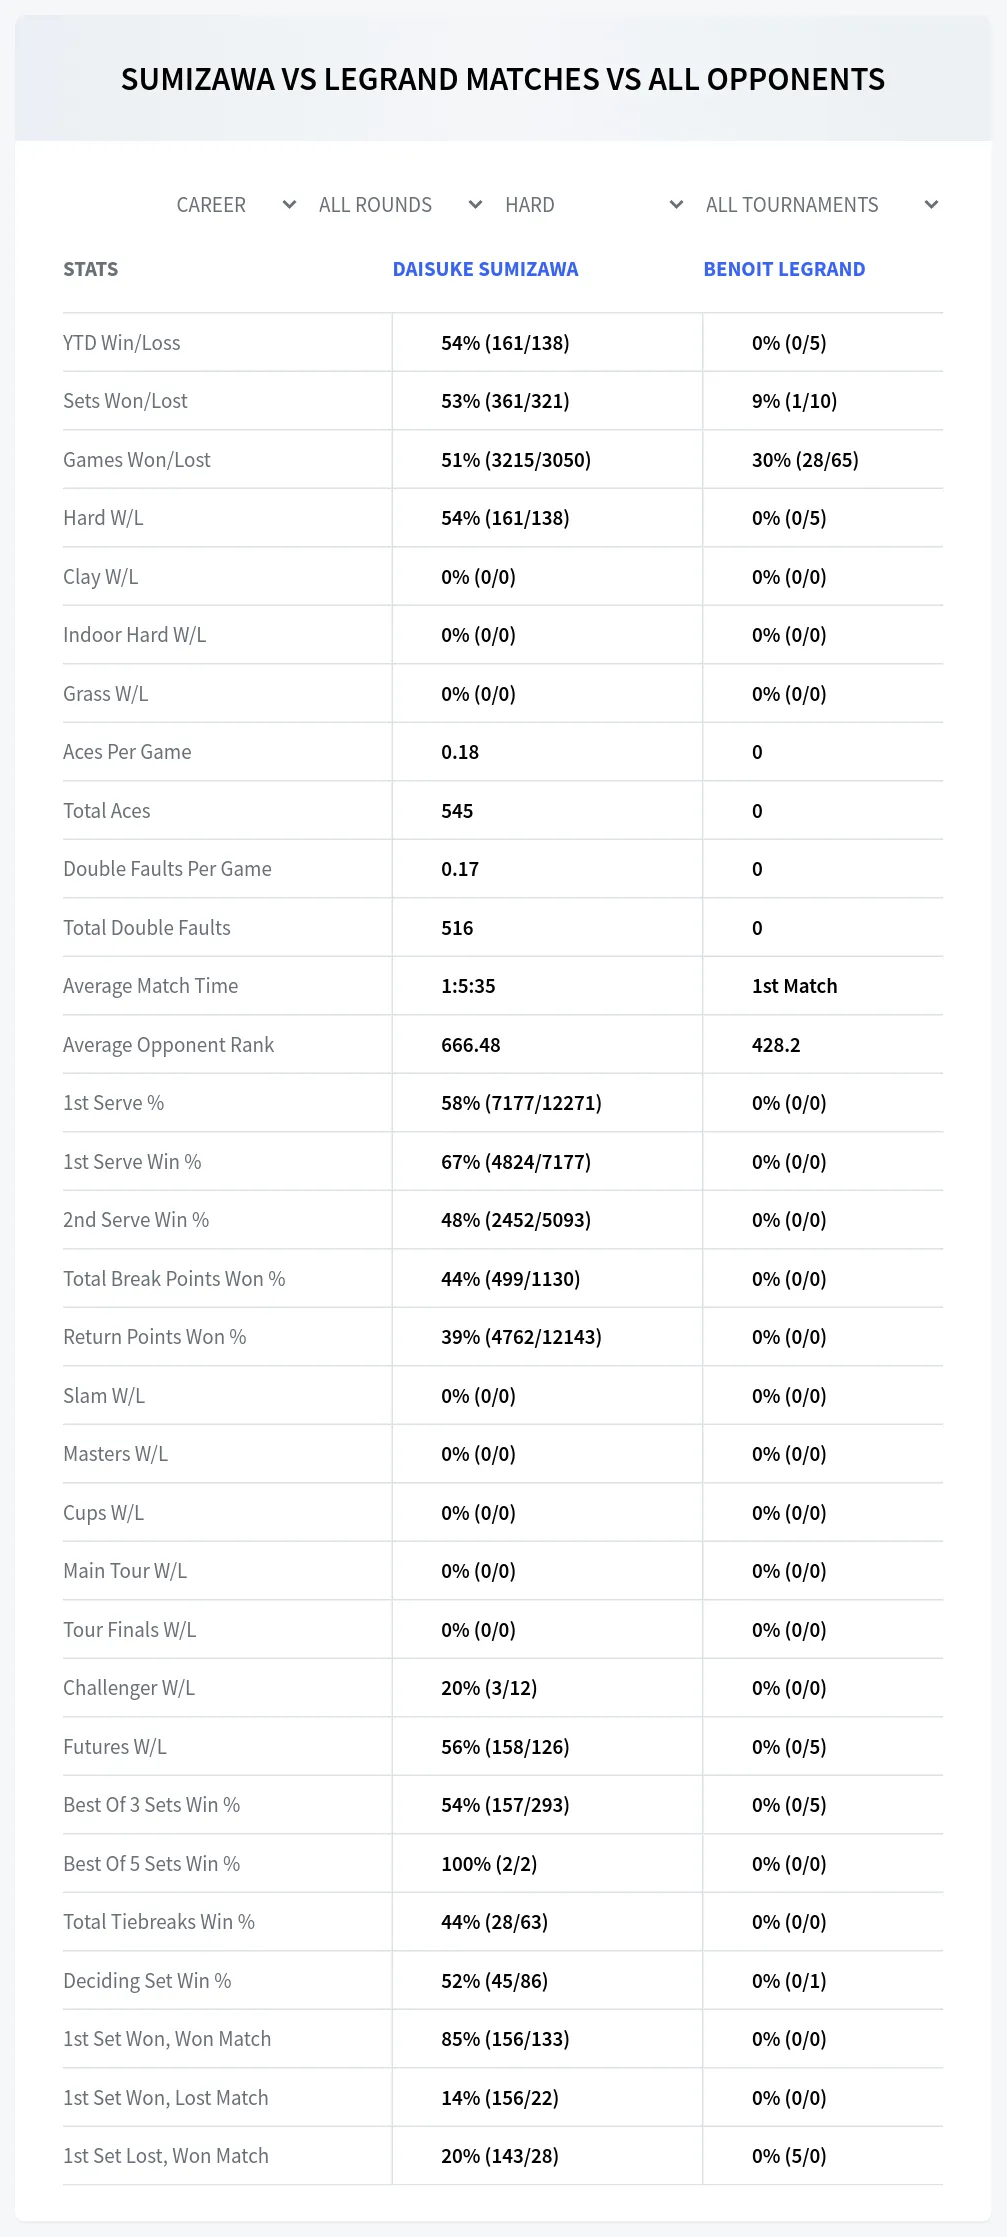Open Daisuke Sumizawa player link

(485, 269)
